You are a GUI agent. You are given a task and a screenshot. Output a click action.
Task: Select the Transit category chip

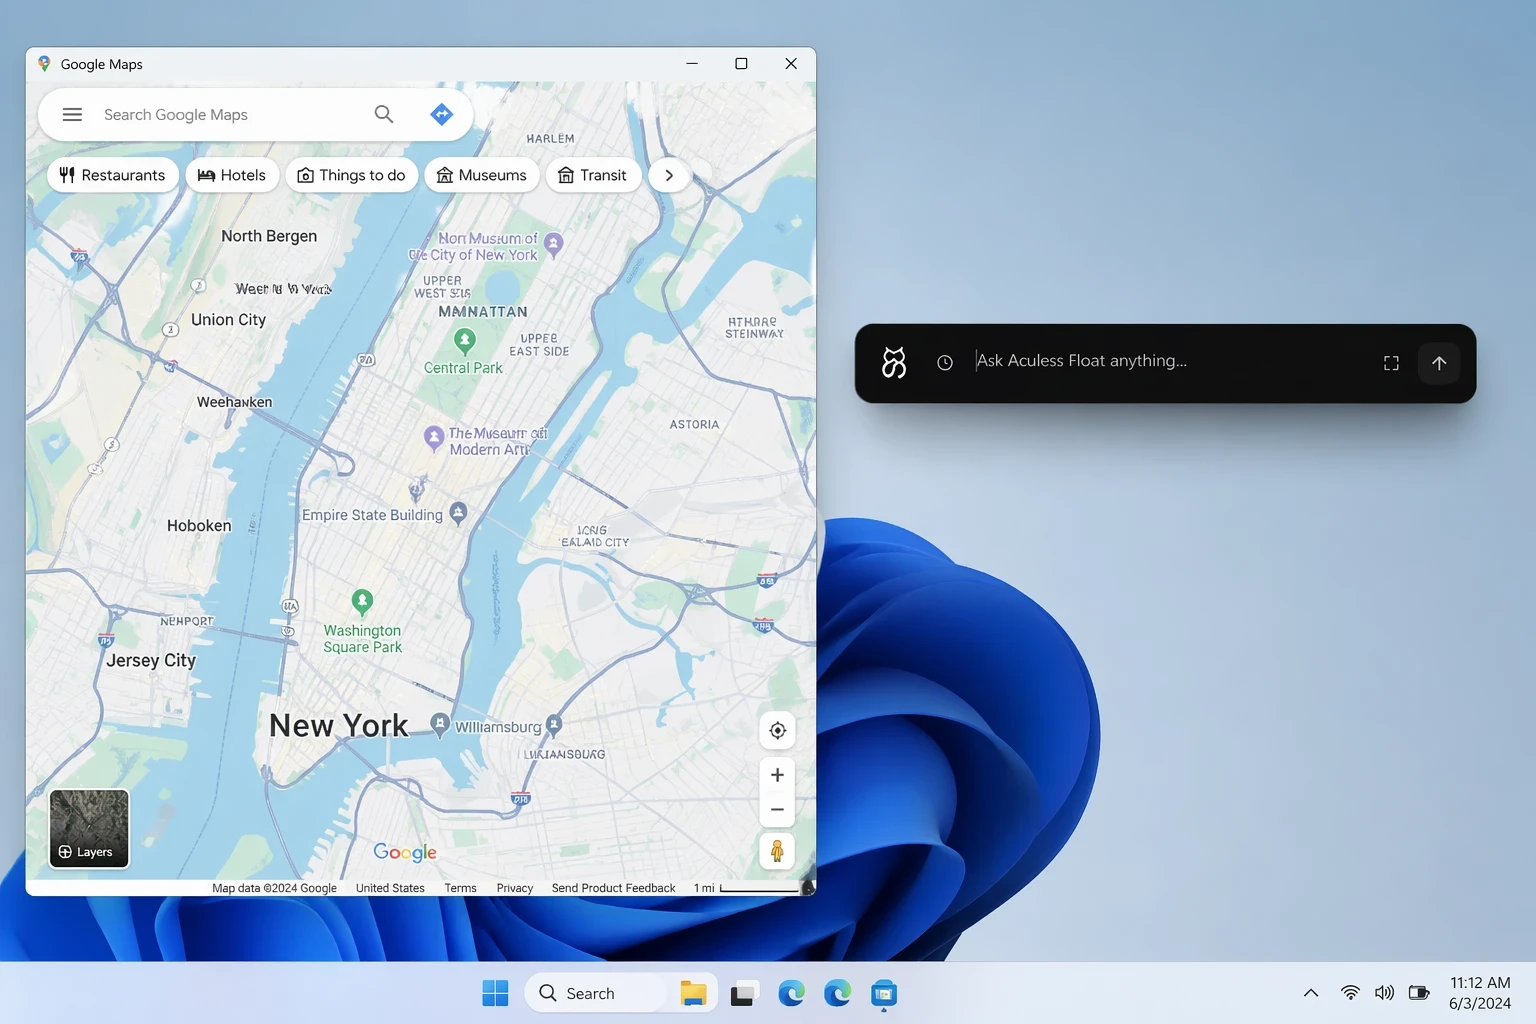(x=593, y=175)
